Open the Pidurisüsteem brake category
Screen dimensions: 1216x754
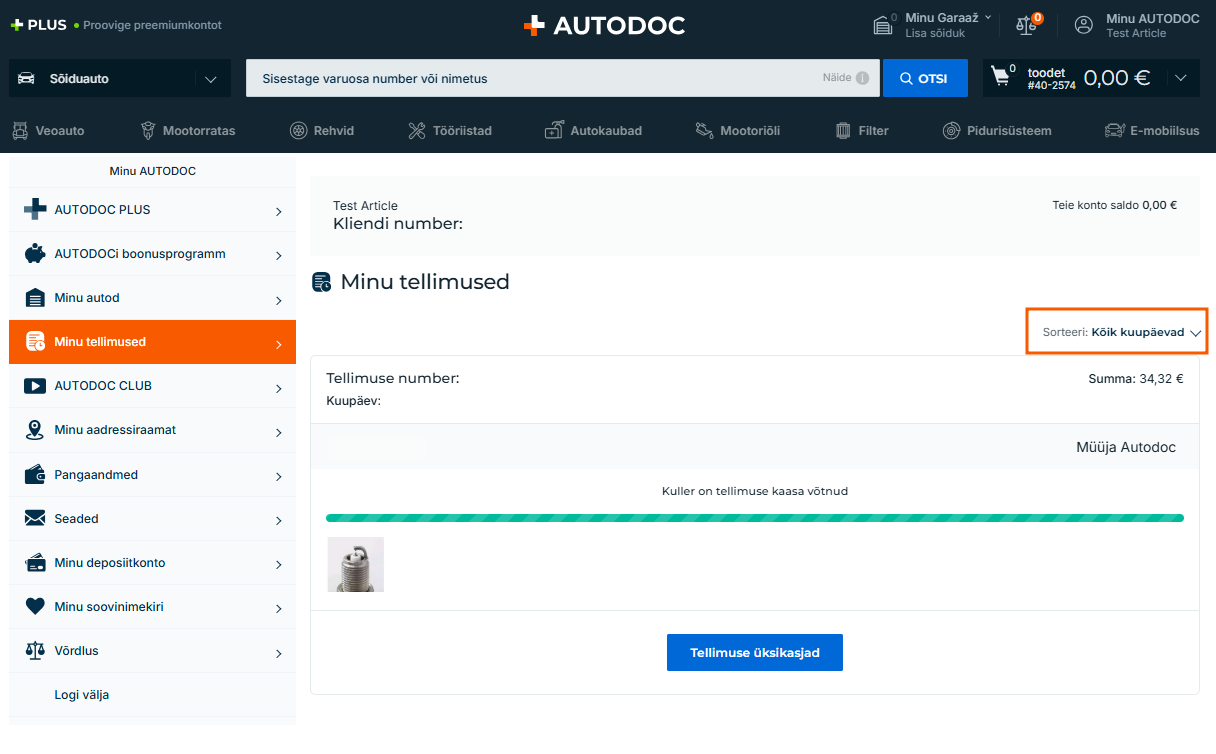(997, 130)
